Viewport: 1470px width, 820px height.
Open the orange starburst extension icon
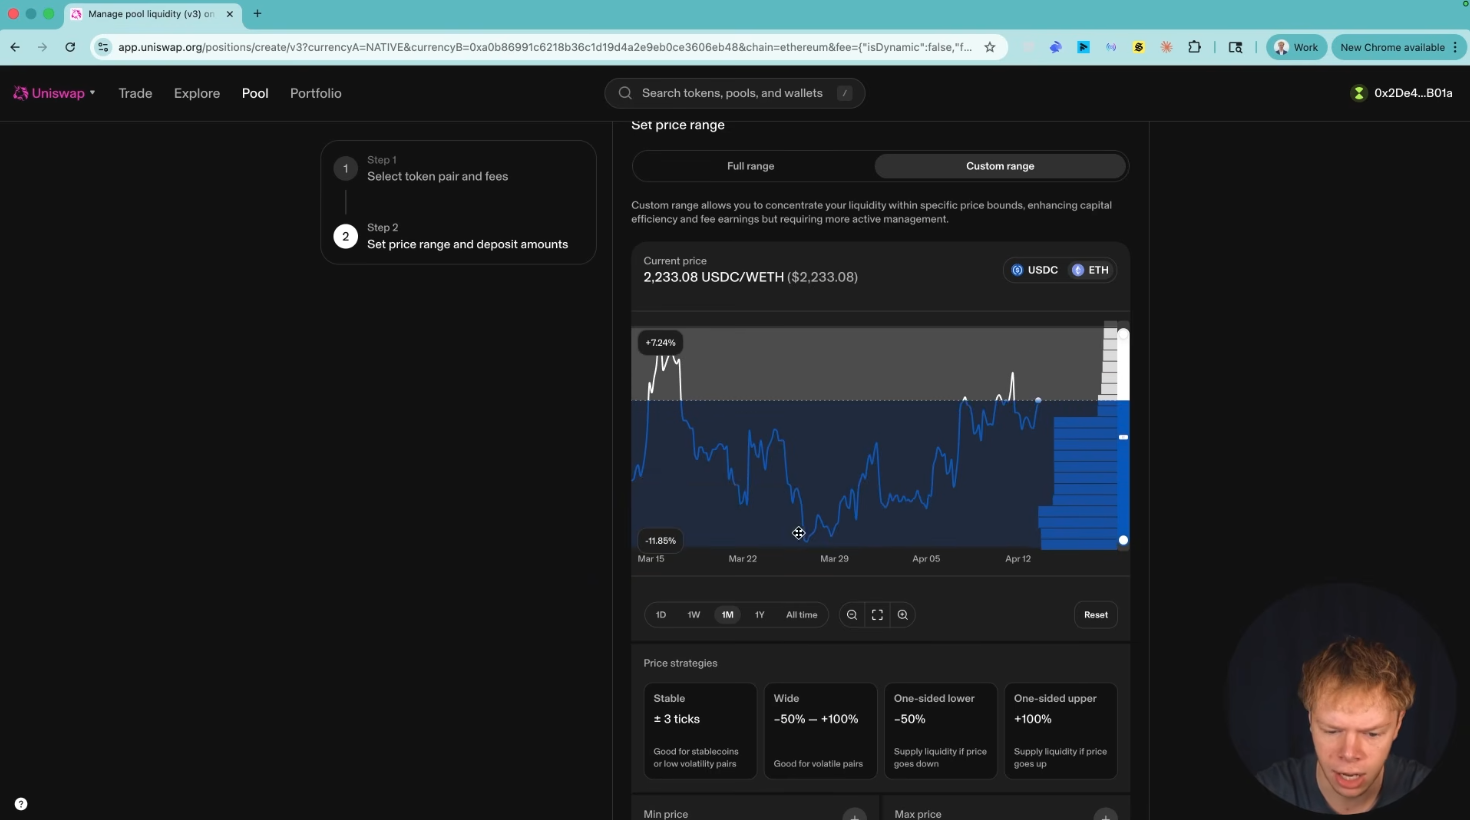coord(1166,47)
